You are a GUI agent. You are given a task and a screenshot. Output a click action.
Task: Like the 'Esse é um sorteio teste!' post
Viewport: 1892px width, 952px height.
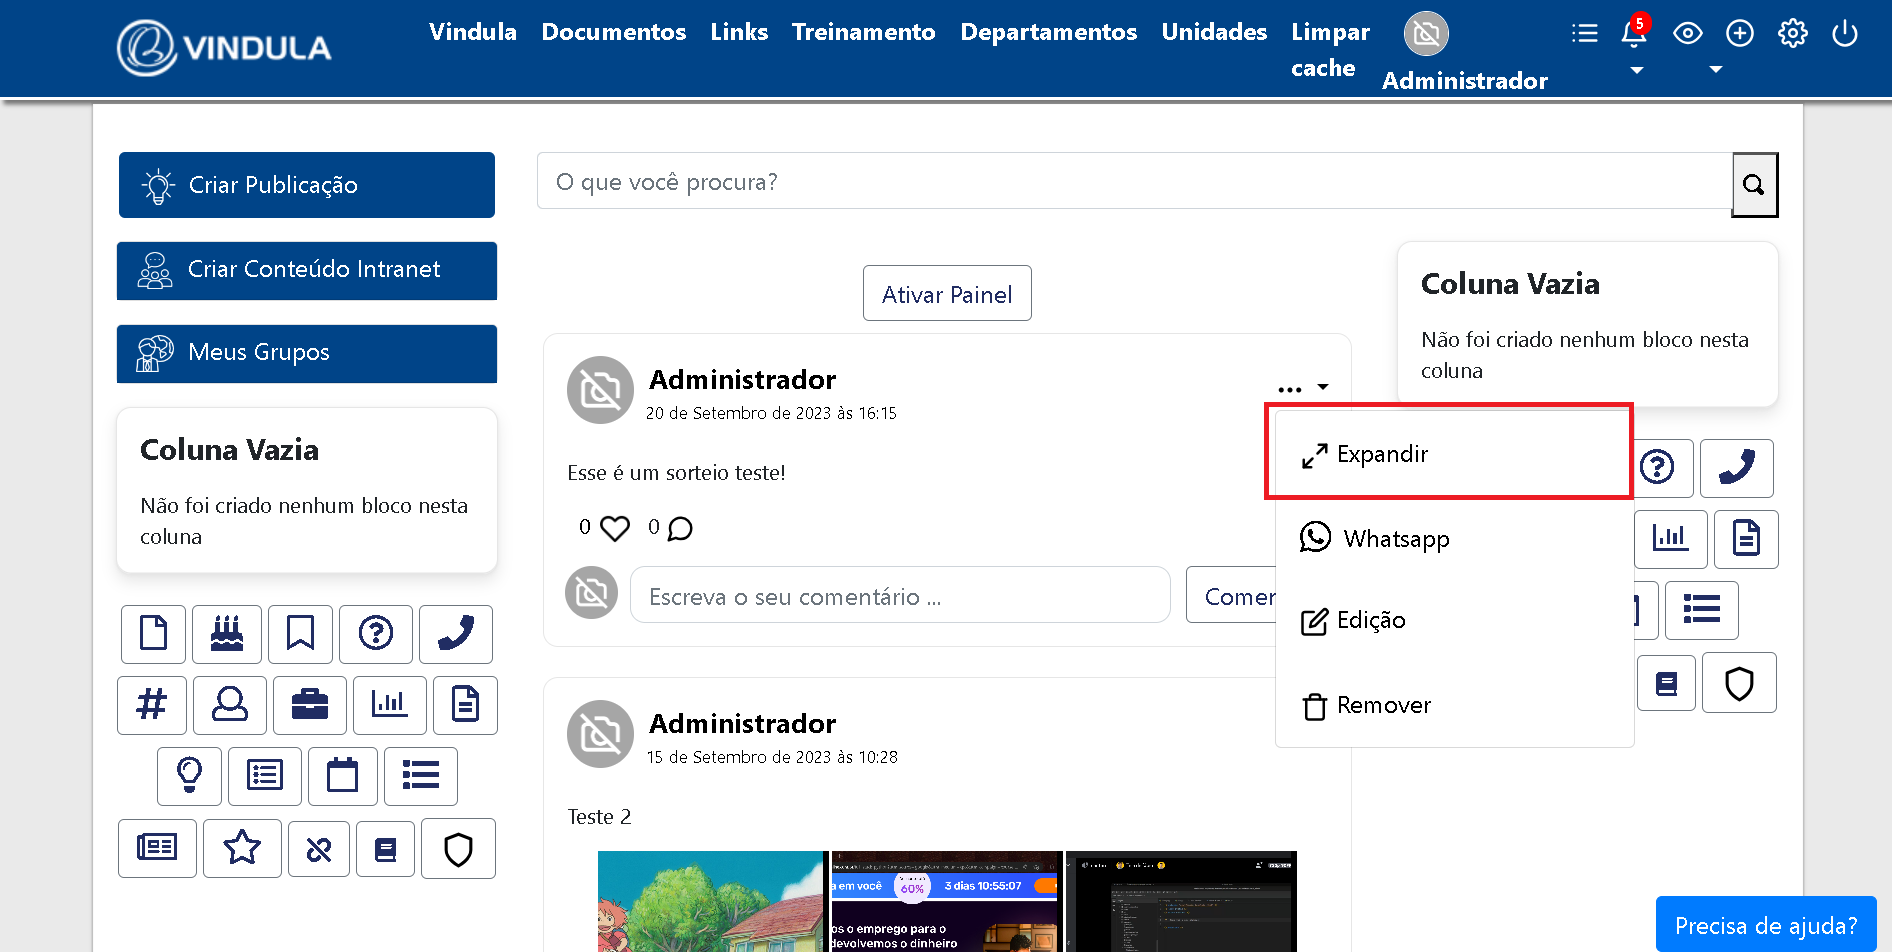(614, 528)
